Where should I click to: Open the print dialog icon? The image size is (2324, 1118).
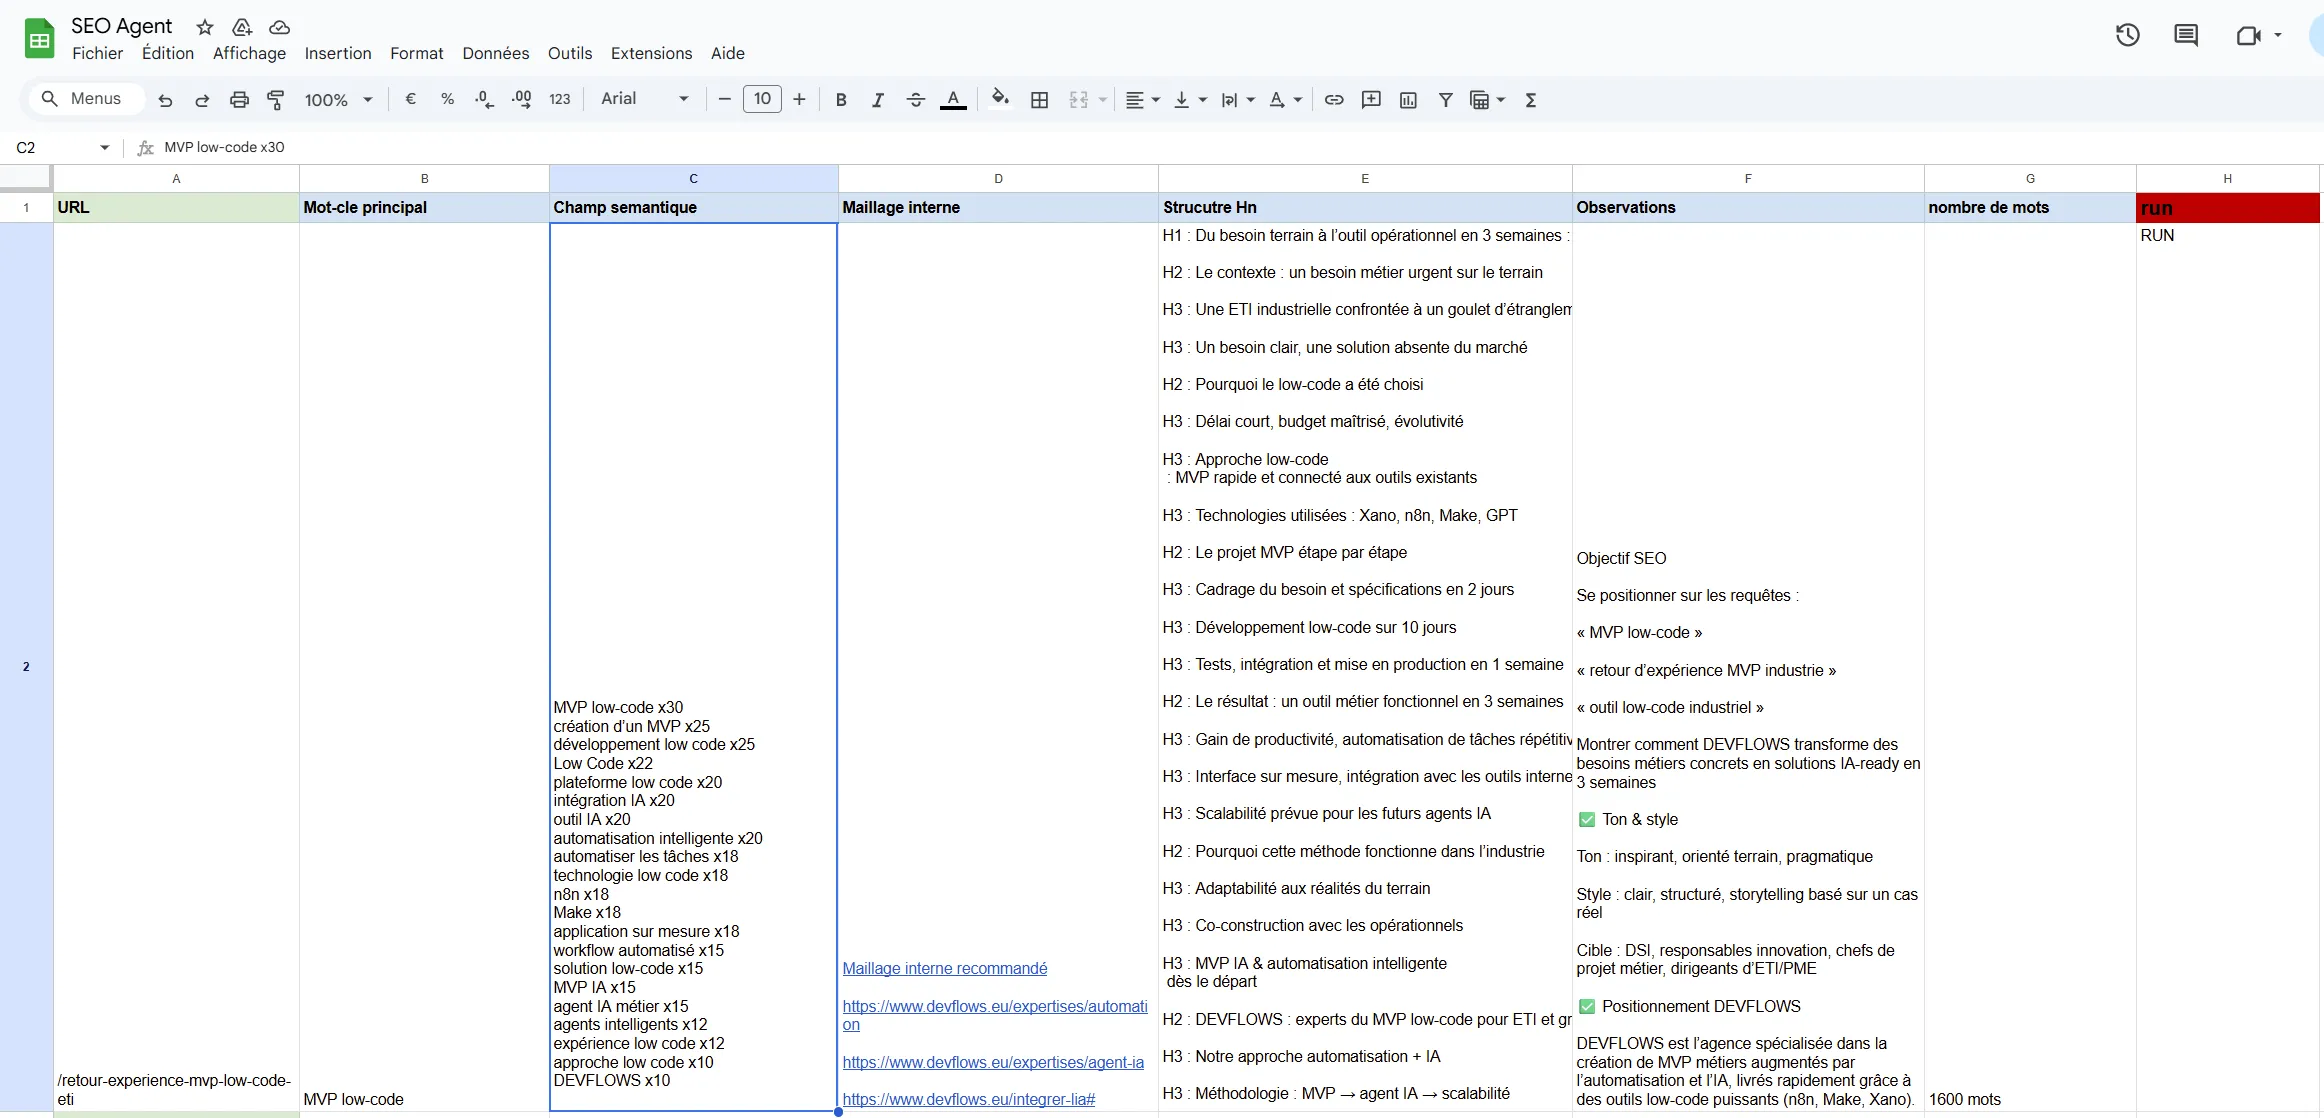(239, 99)
